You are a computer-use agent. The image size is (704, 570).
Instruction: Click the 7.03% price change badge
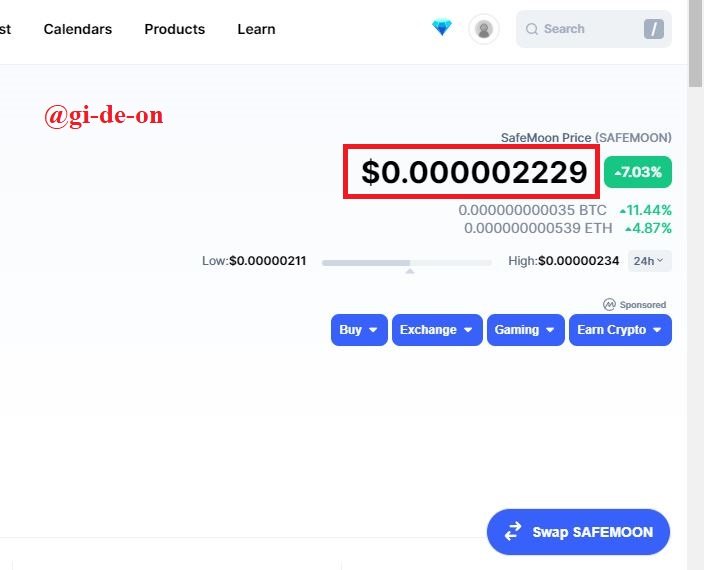click(638, 172)
